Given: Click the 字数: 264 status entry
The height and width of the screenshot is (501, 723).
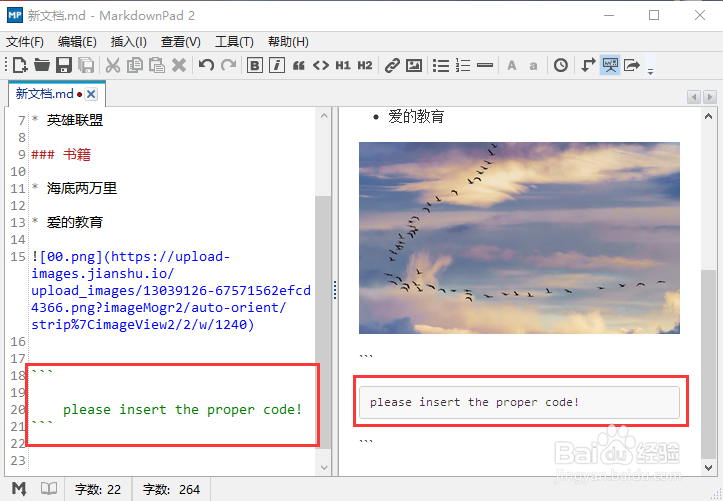Looking at the screenshot, I should point(171,489).
